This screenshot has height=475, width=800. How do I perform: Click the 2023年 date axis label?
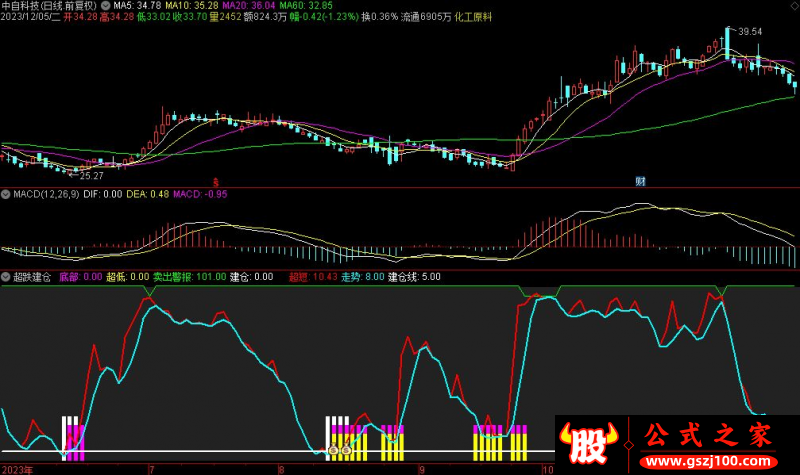[x=18, y=468]
